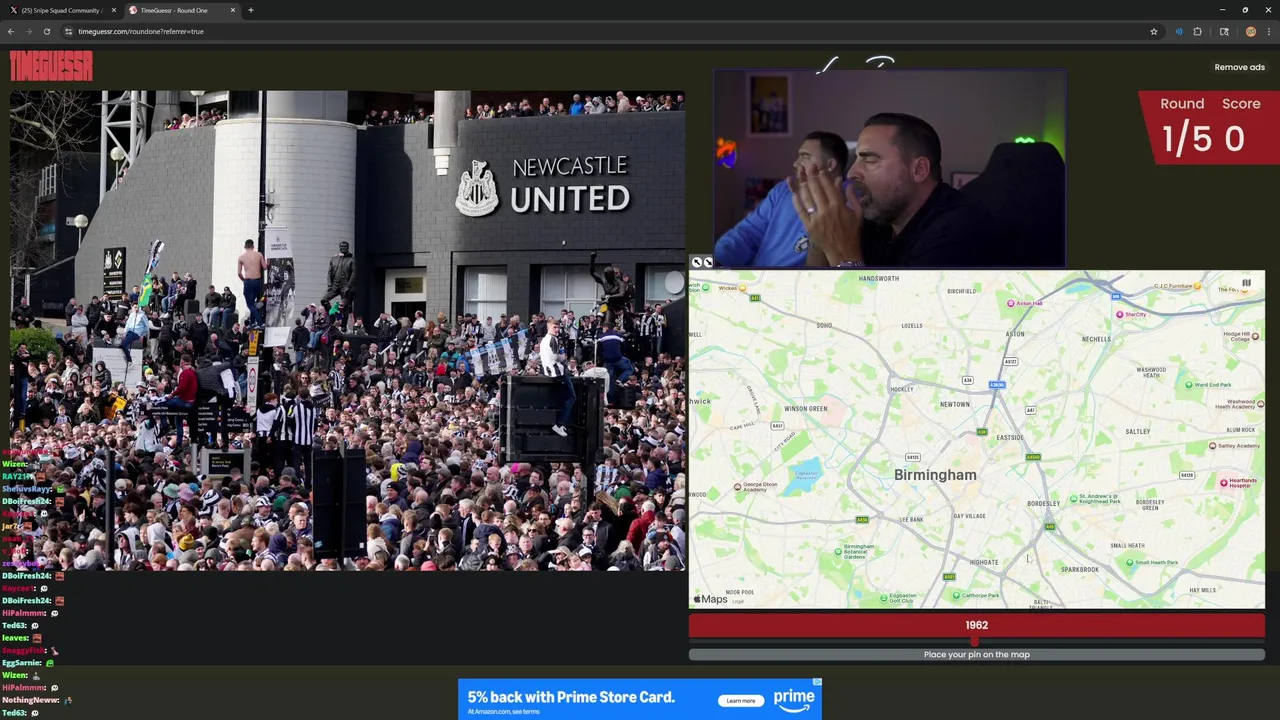Open the browser extensions puzzle icon
The height and width of the screenshot is (720, 1280).
(x=1197, y=31)
